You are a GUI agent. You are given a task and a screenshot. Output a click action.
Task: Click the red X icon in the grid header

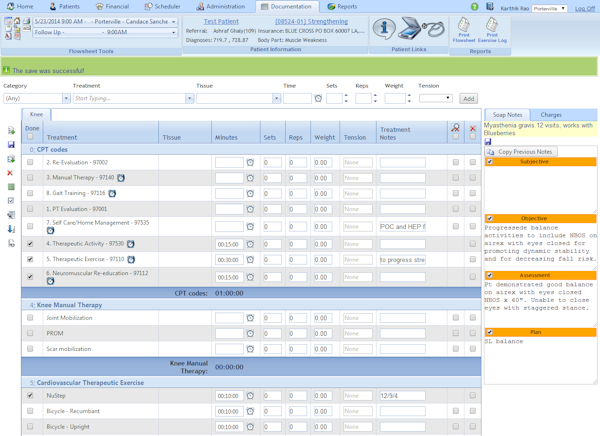pyautogui.click(x=473, y=129)
